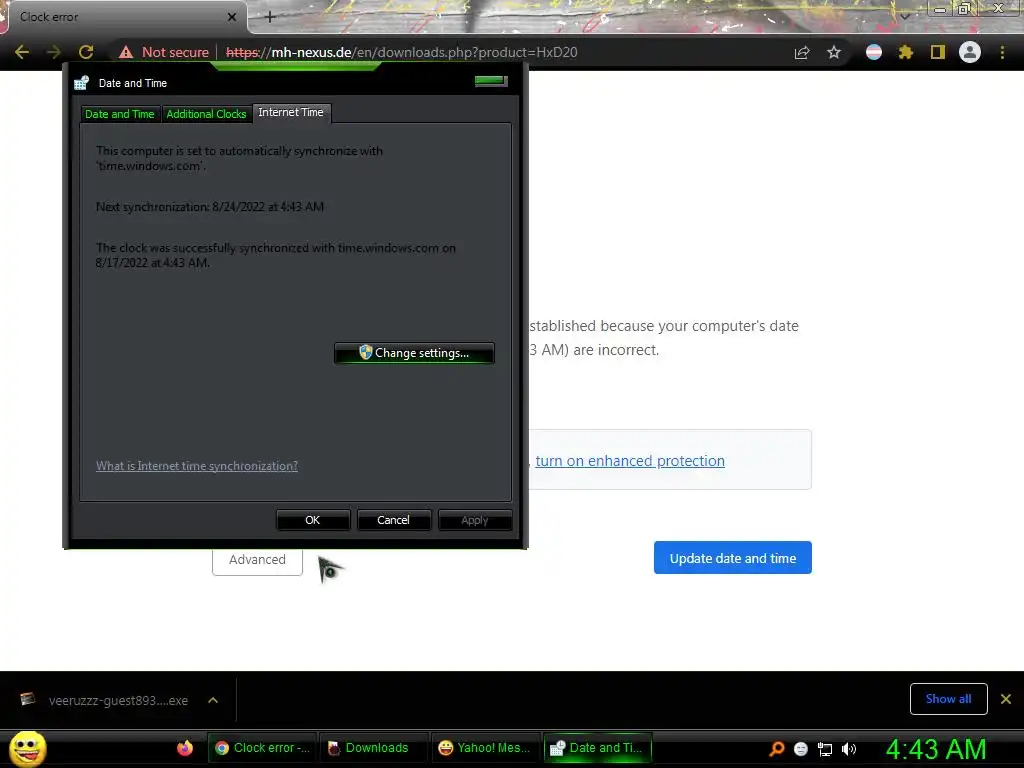The height and width of the screenshot is (768, 1024).
Task: Close the Clock error tab
Action: [x=232, y=17]
